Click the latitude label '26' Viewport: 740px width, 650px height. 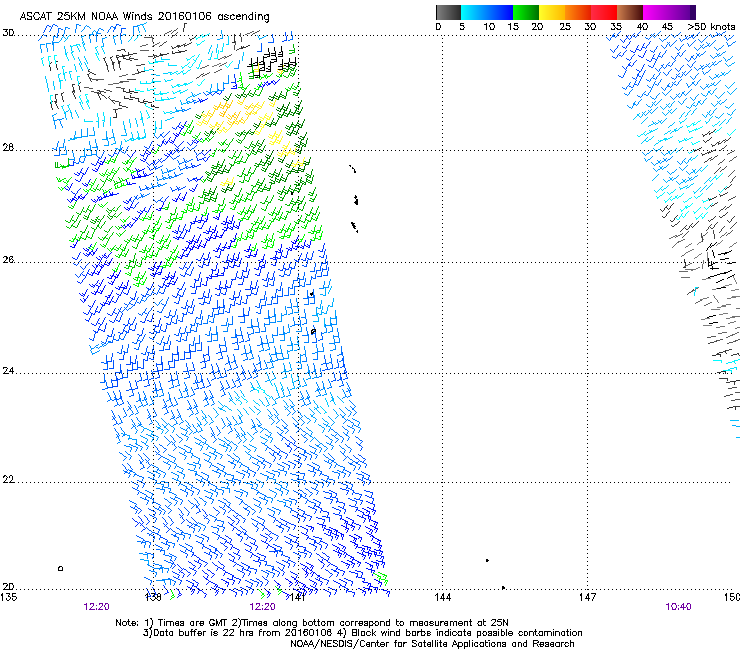pyautogui.click(x=8, y=260)
